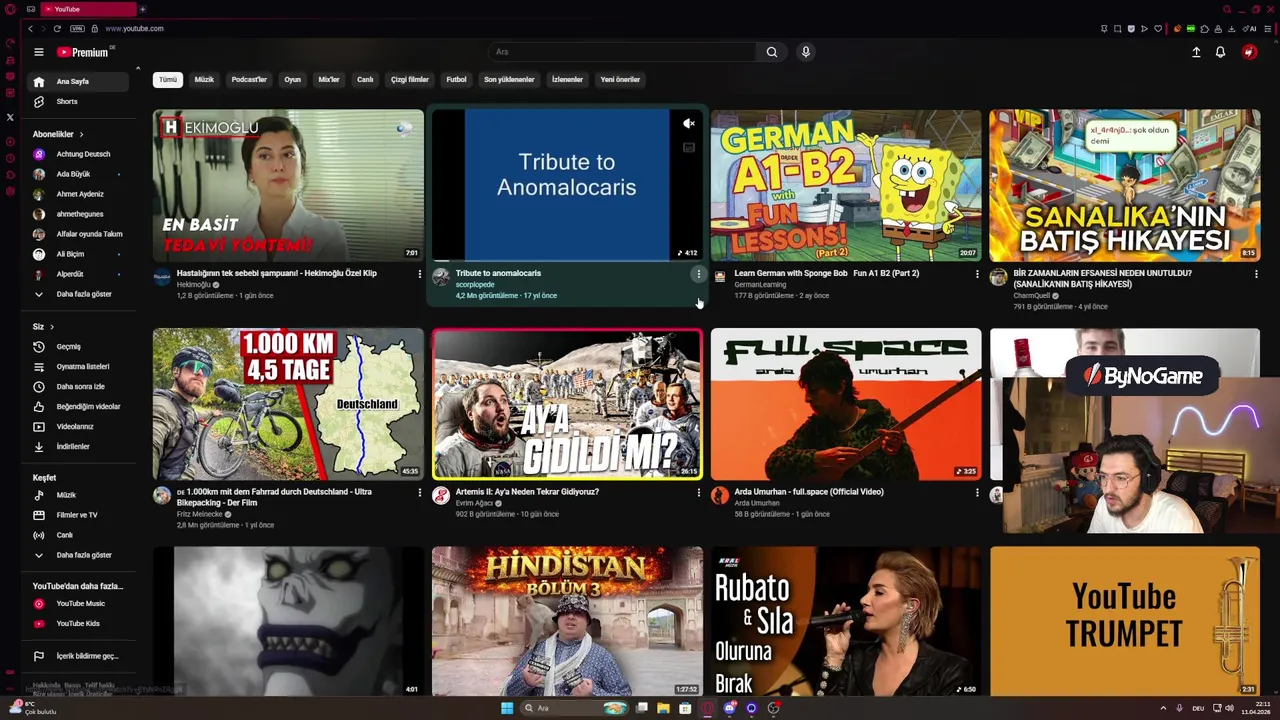
Task: Open the Opera menu logo
Action: pos(10,9)
